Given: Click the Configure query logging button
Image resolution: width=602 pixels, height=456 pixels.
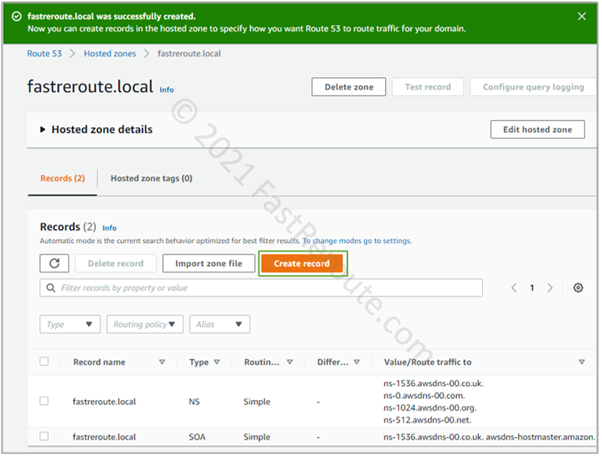Looking at the screenshot, I should click(533, 87).
